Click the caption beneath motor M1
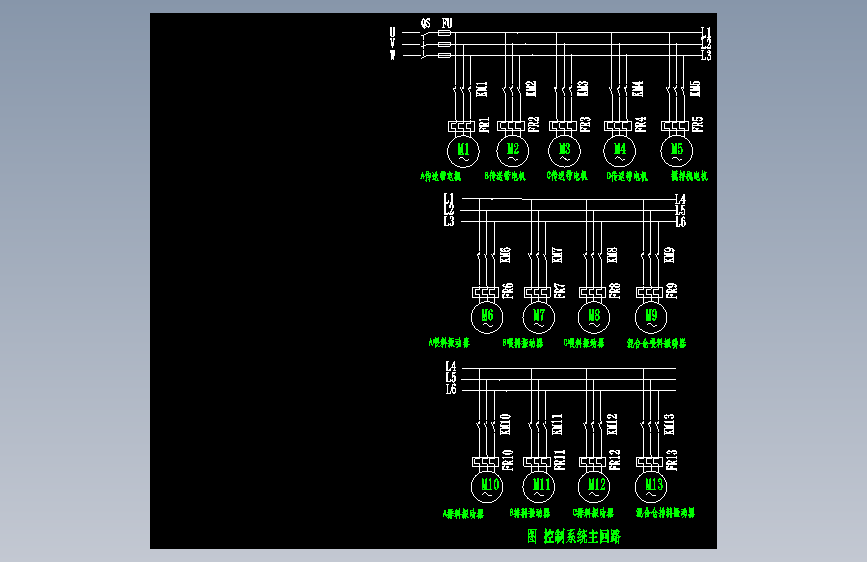Image resolution: width=867 pixels, height=562 pixels. pos(441,176)
